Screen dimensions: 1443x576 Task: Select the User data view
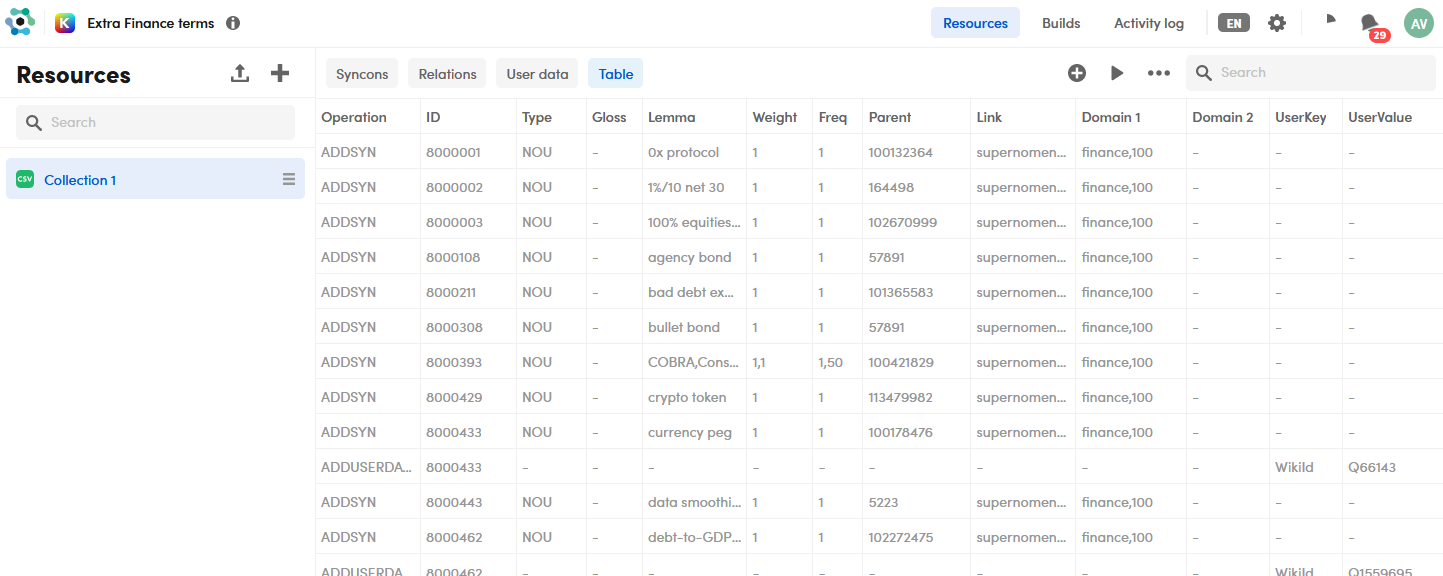tap(537, 74)
